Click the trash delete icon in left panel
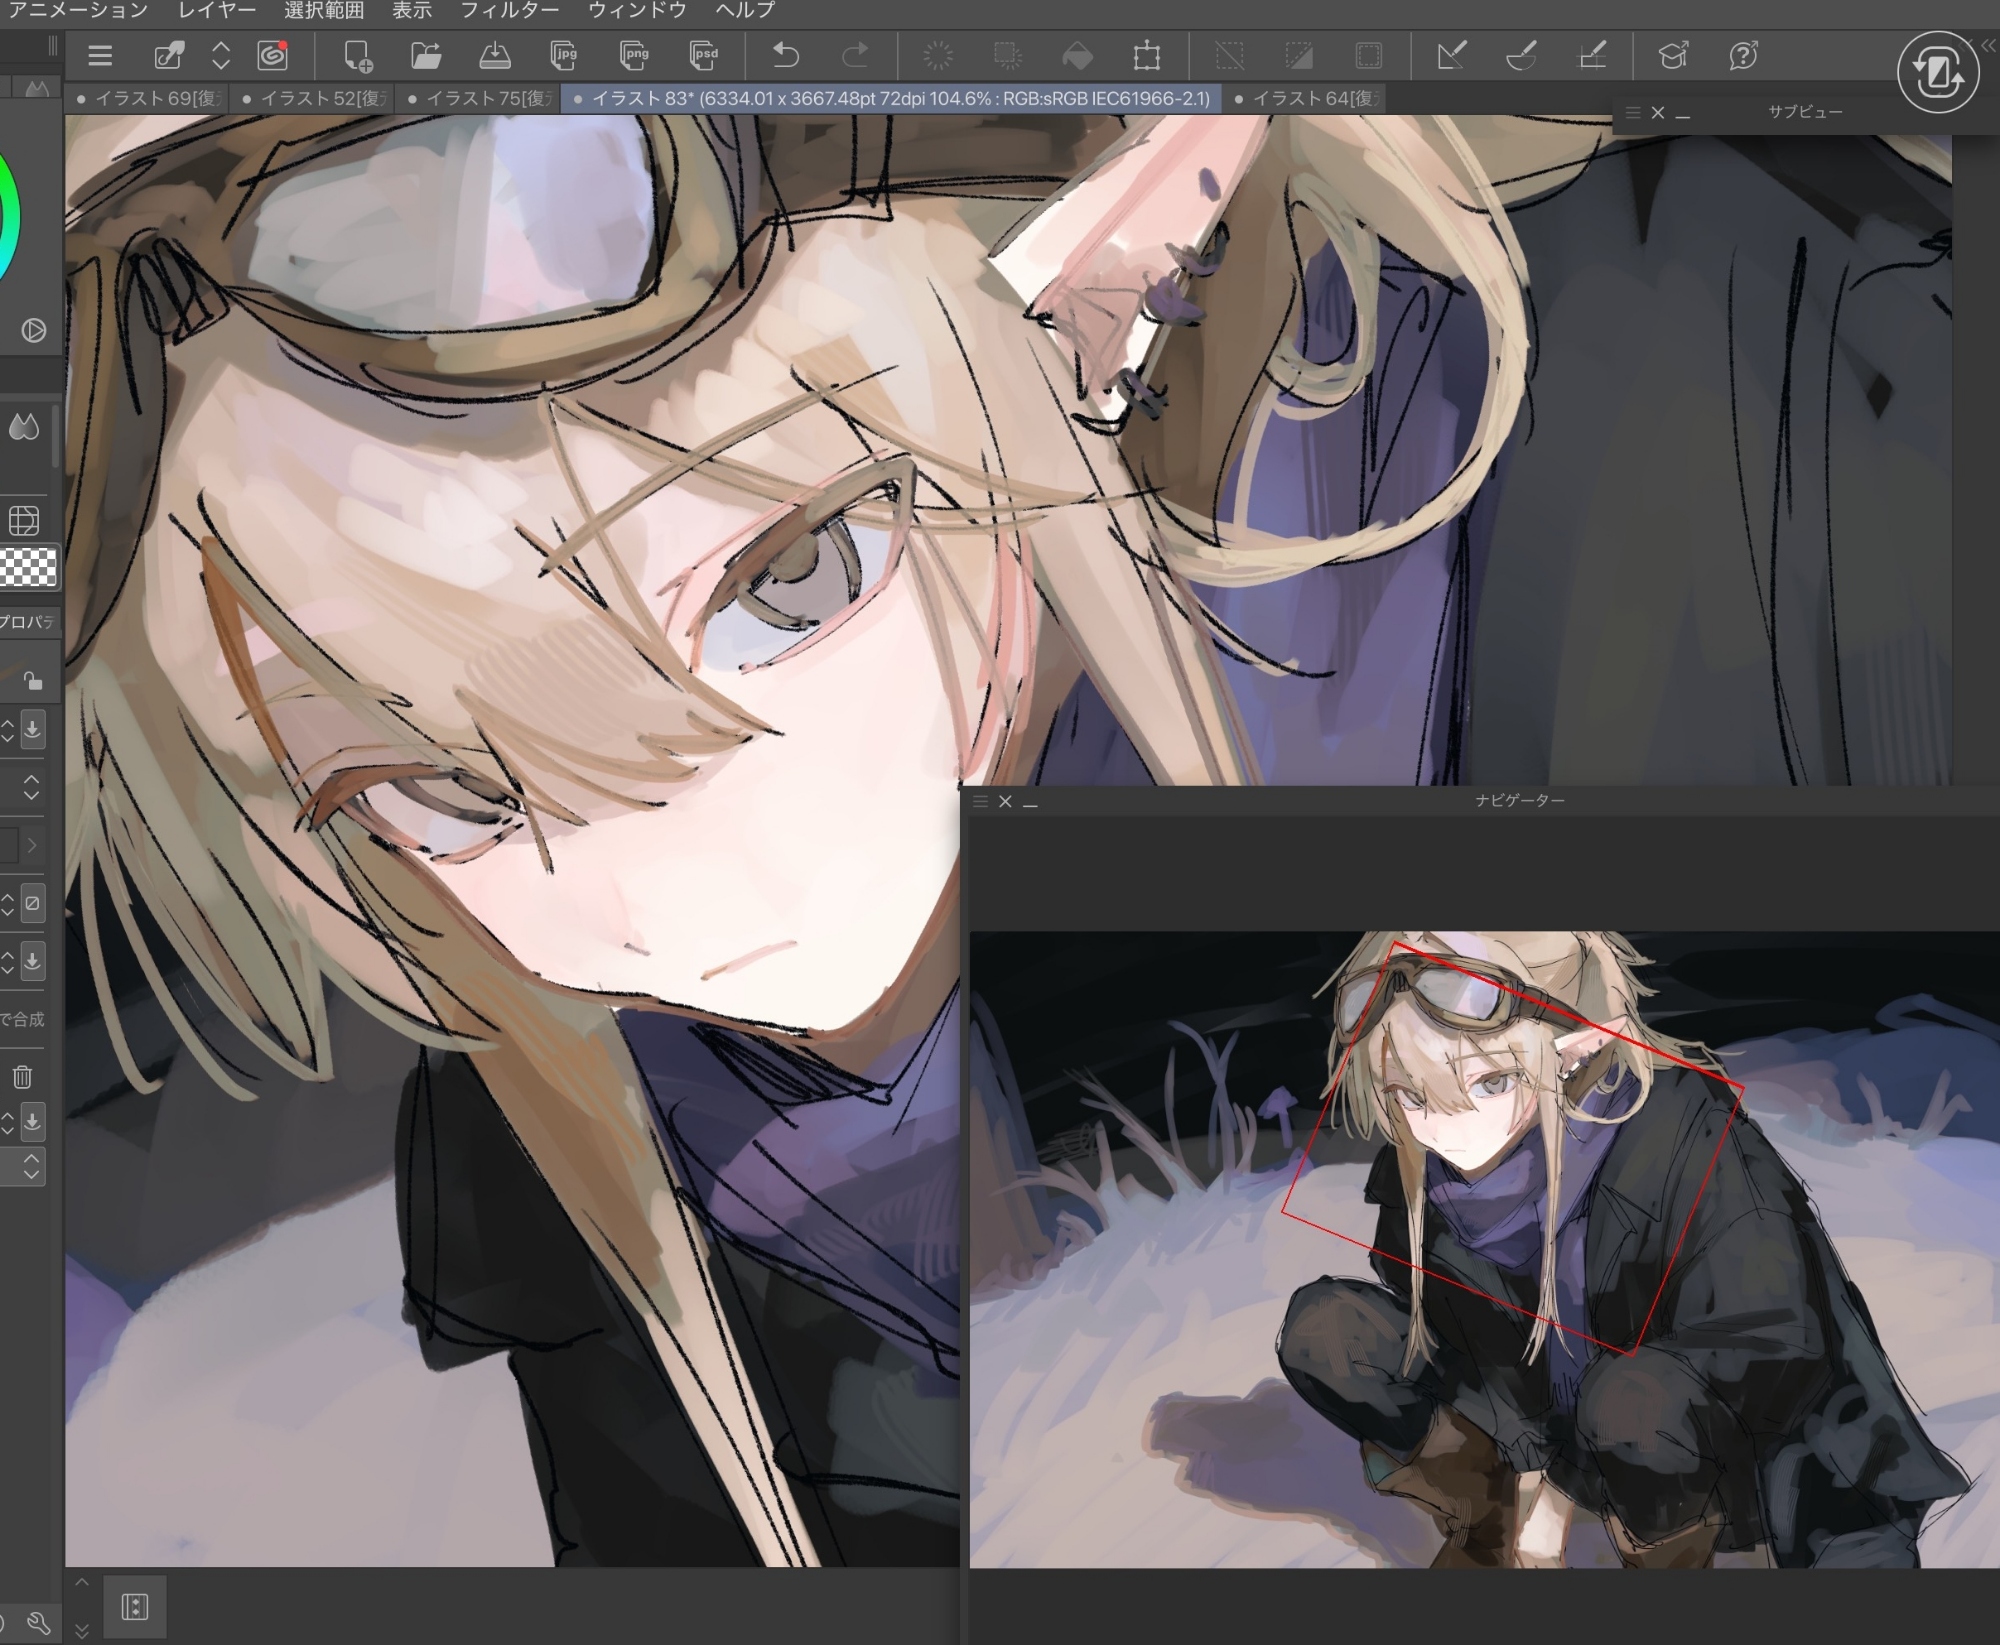Image resolution: width=2000 pixels, height=1645 pixels. 22,1077
